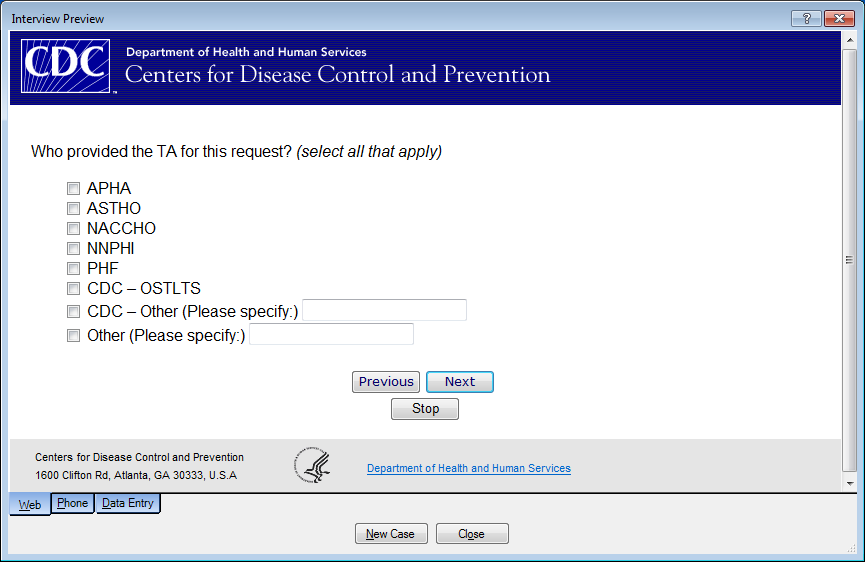Open the help question mark button
Image resolution: width=865 pixels, height=562 pixels.
coord(807,19)
